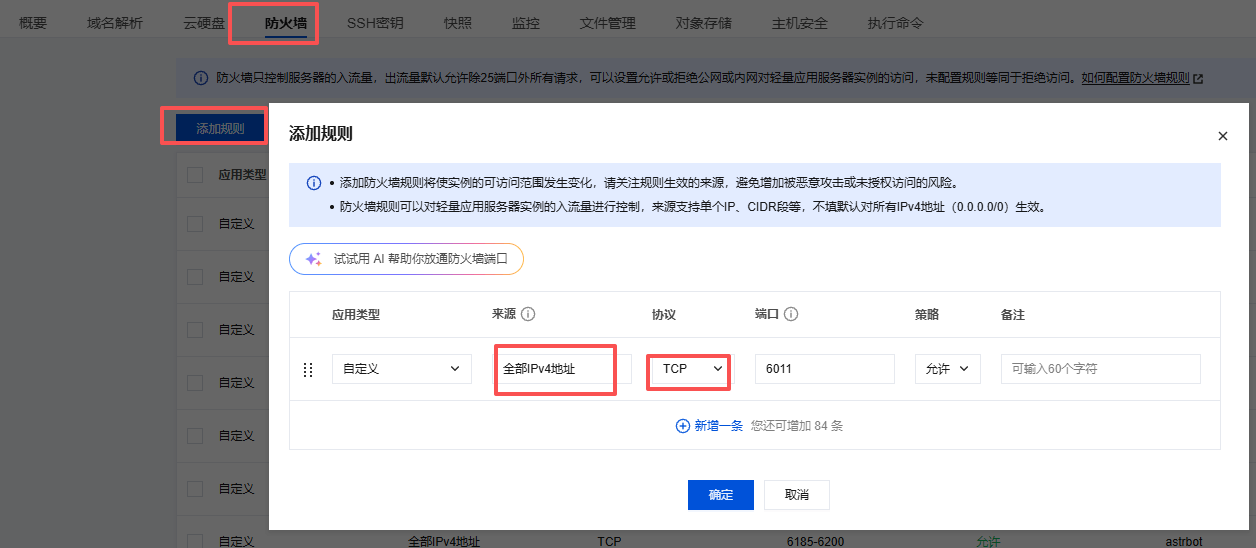Viewport: 1256px width, 548px height.
Task: Click the plus icon beside 新增一条
Action: tap(683, 426)
